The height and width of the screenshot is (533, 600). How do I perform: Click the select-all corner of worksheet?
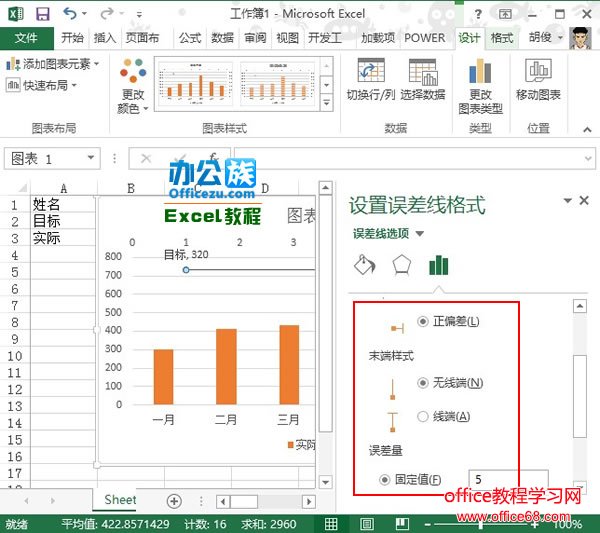click(21, 187)
